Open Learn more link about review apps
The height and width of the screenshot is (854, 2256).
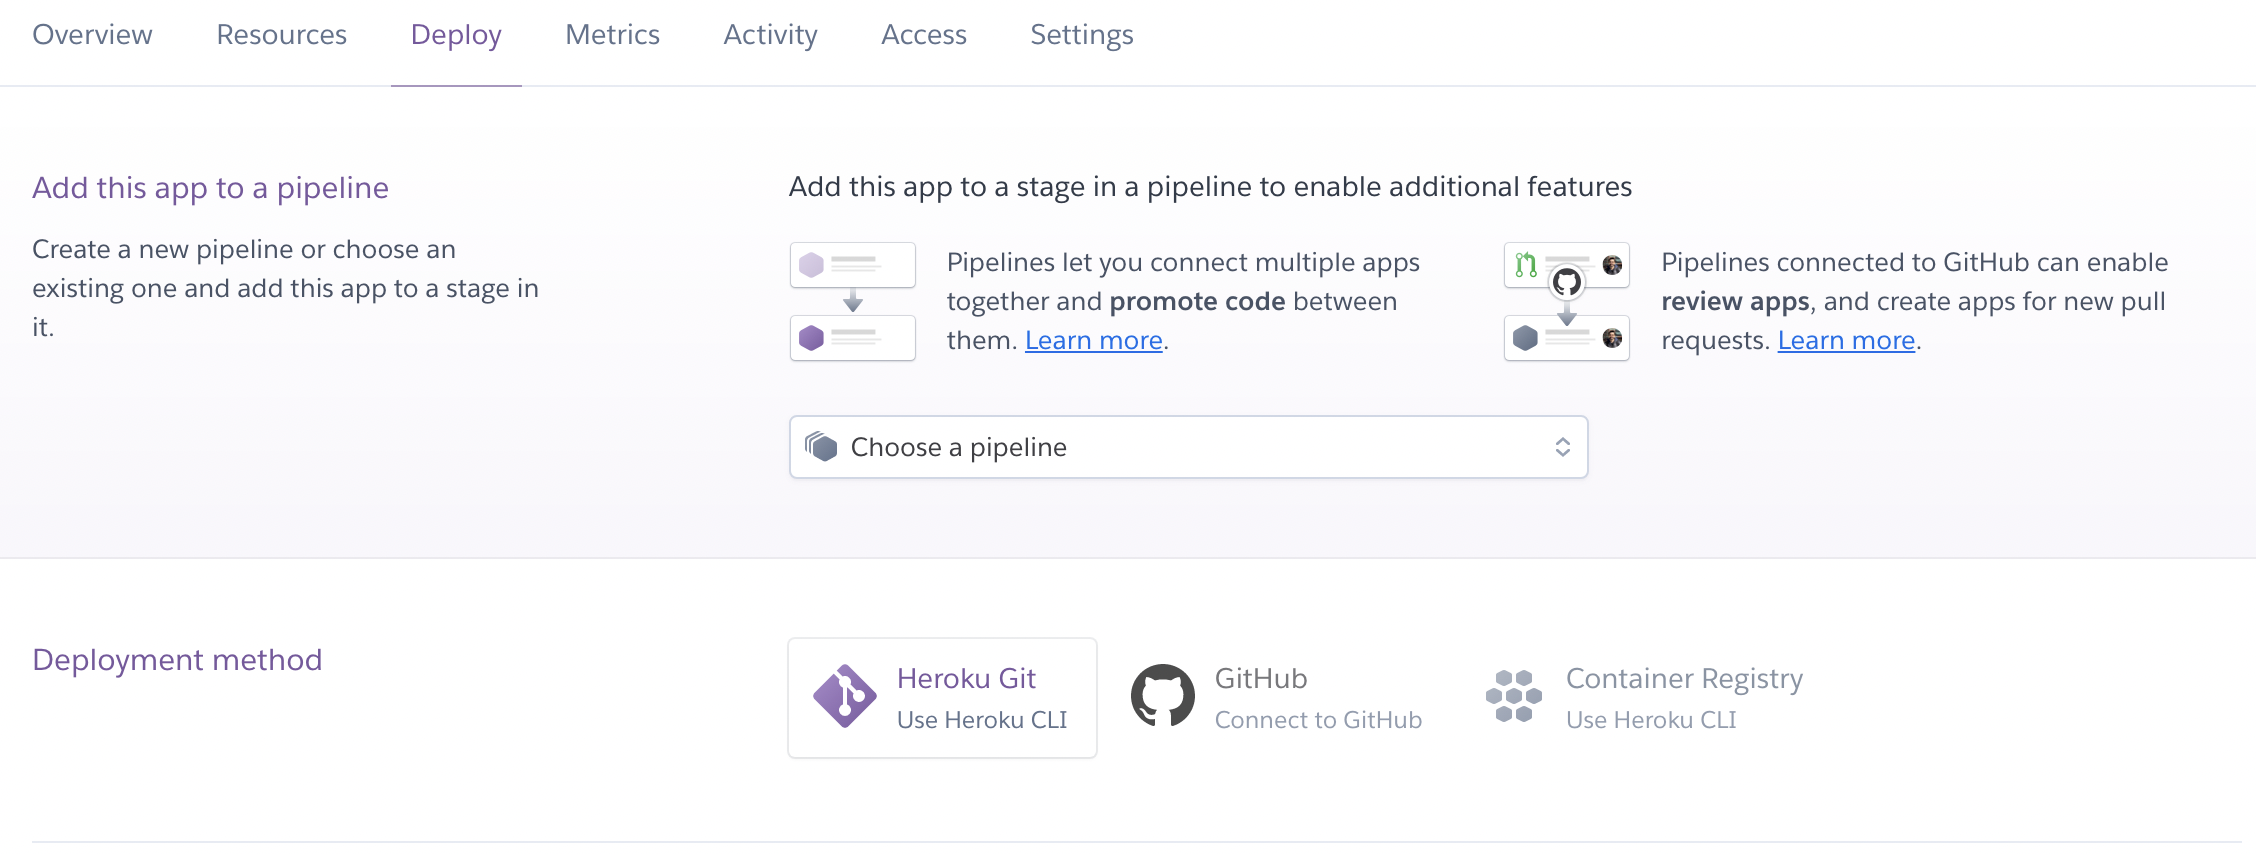(1846, 341)
